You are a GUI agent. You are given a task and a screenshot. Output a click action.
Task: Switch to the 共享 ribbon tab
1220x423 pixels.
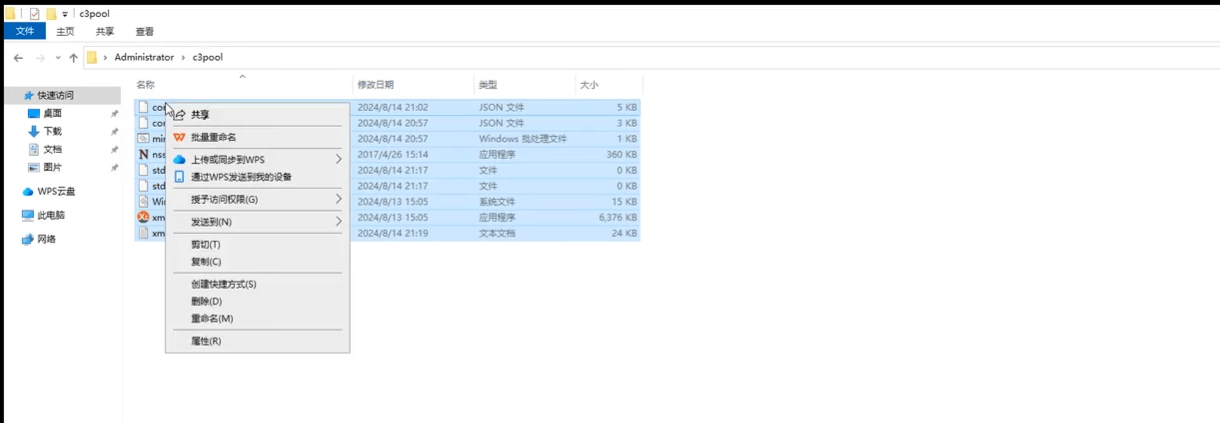(x=105, y=32)
